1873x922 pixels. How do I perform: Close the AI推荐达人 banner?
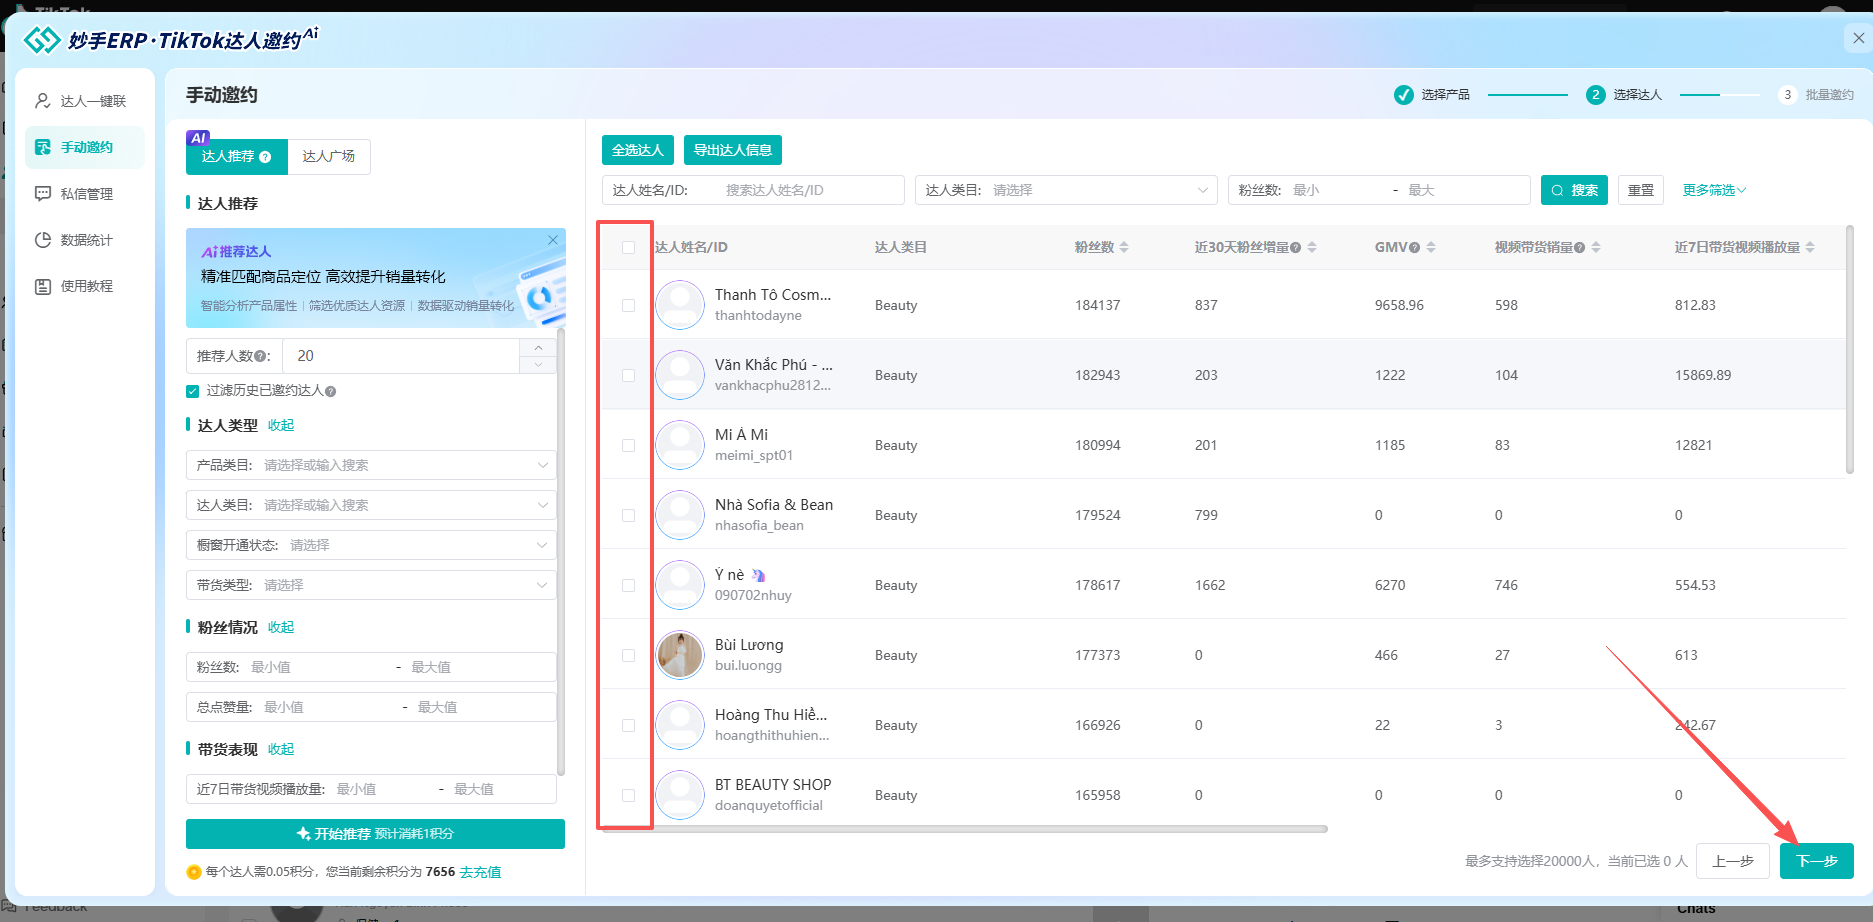point(553,240)
